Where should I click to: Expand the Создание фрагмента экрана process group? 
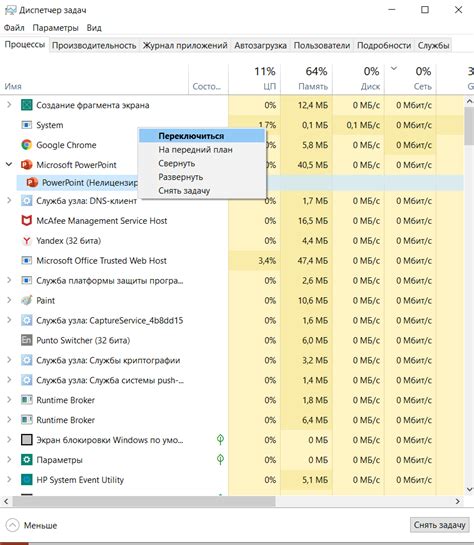point(9,105)
